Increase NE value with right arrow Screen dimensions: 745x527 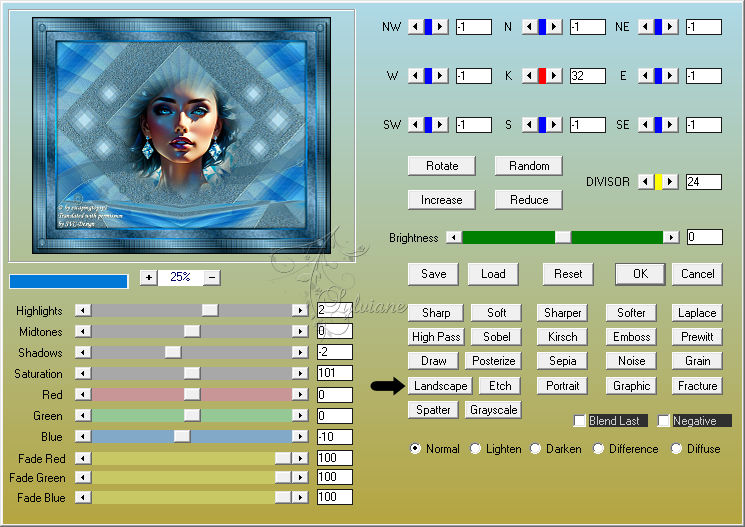coord(670,27)
